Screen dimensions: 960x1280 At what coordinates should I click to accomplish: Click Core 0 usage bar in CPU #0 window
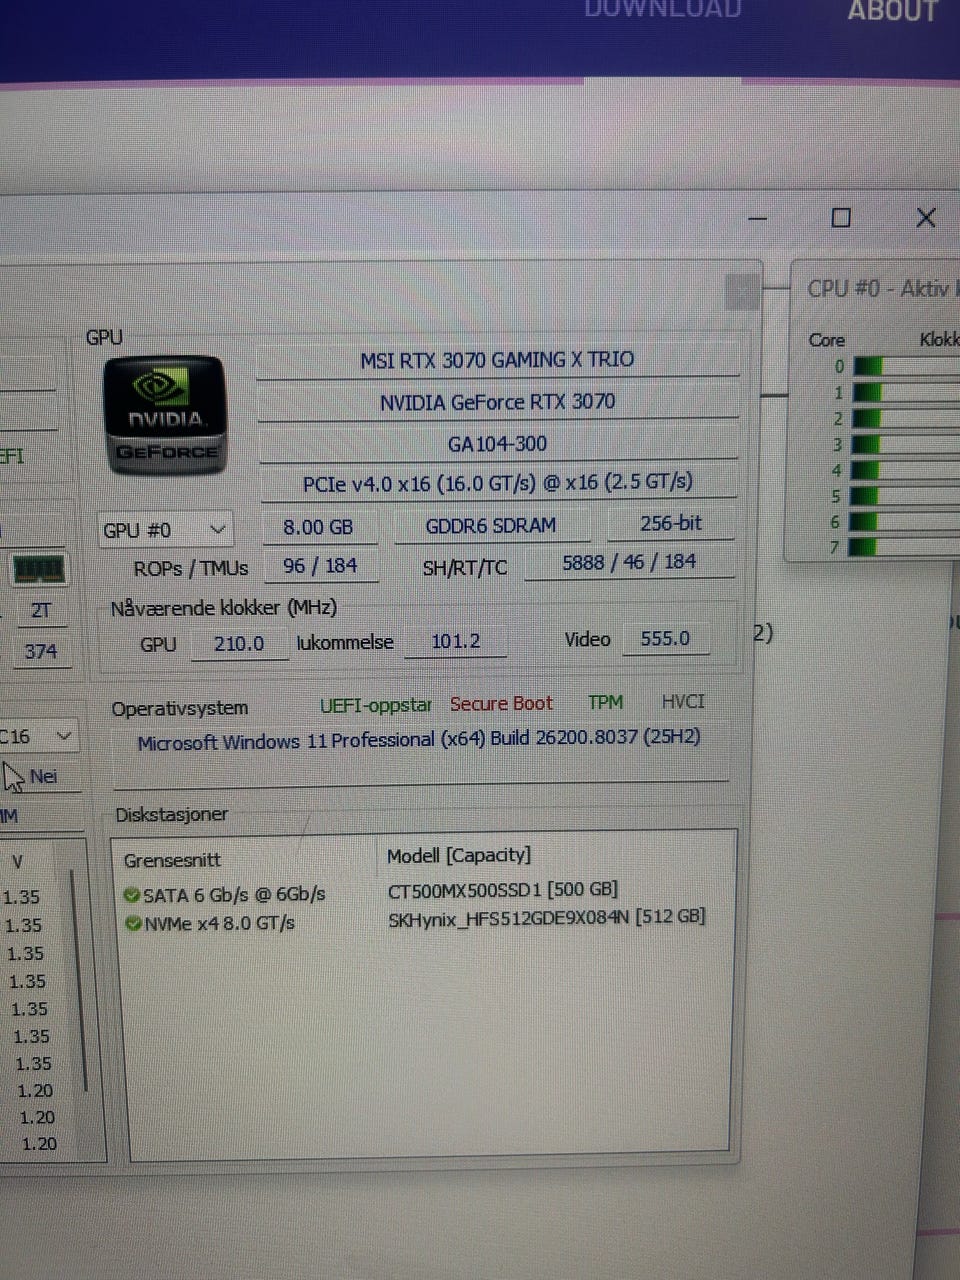[906, 367]
